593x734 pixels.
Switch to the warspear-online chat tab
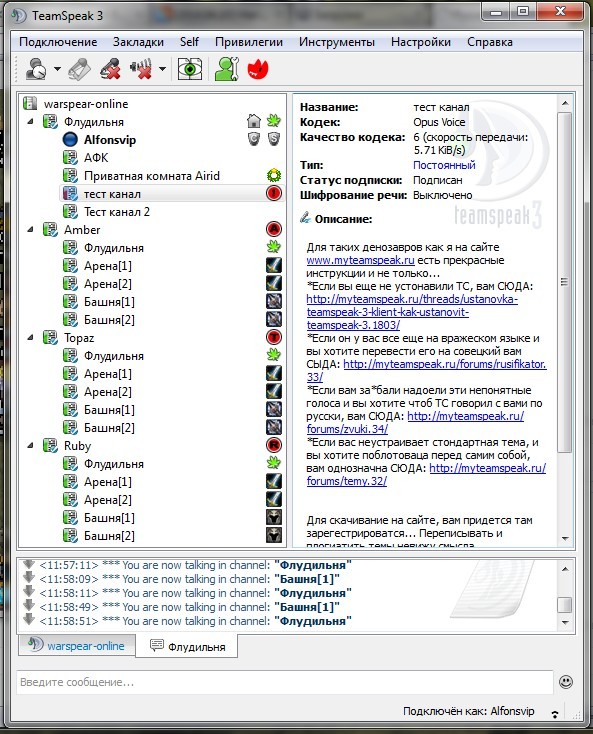point(77,646)
